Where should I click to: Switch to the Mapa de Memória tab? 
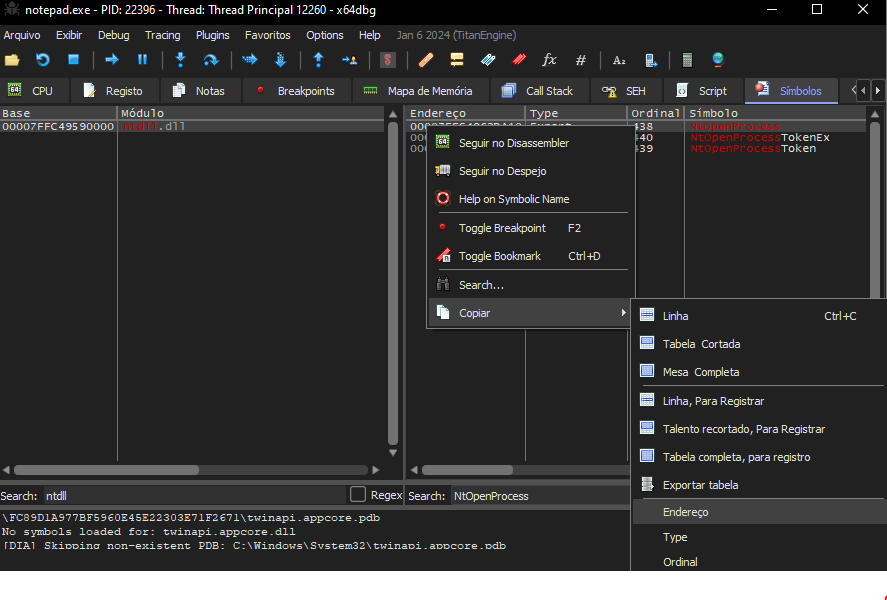[429, 91]
